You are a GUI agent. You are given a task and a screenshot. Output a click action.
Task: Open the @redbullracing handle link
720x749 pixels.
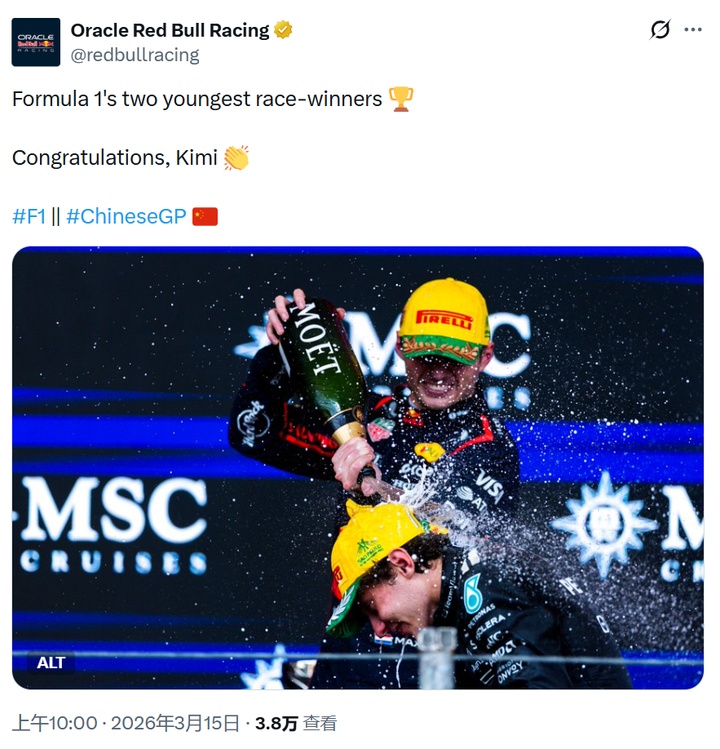[x=135, y=55]
